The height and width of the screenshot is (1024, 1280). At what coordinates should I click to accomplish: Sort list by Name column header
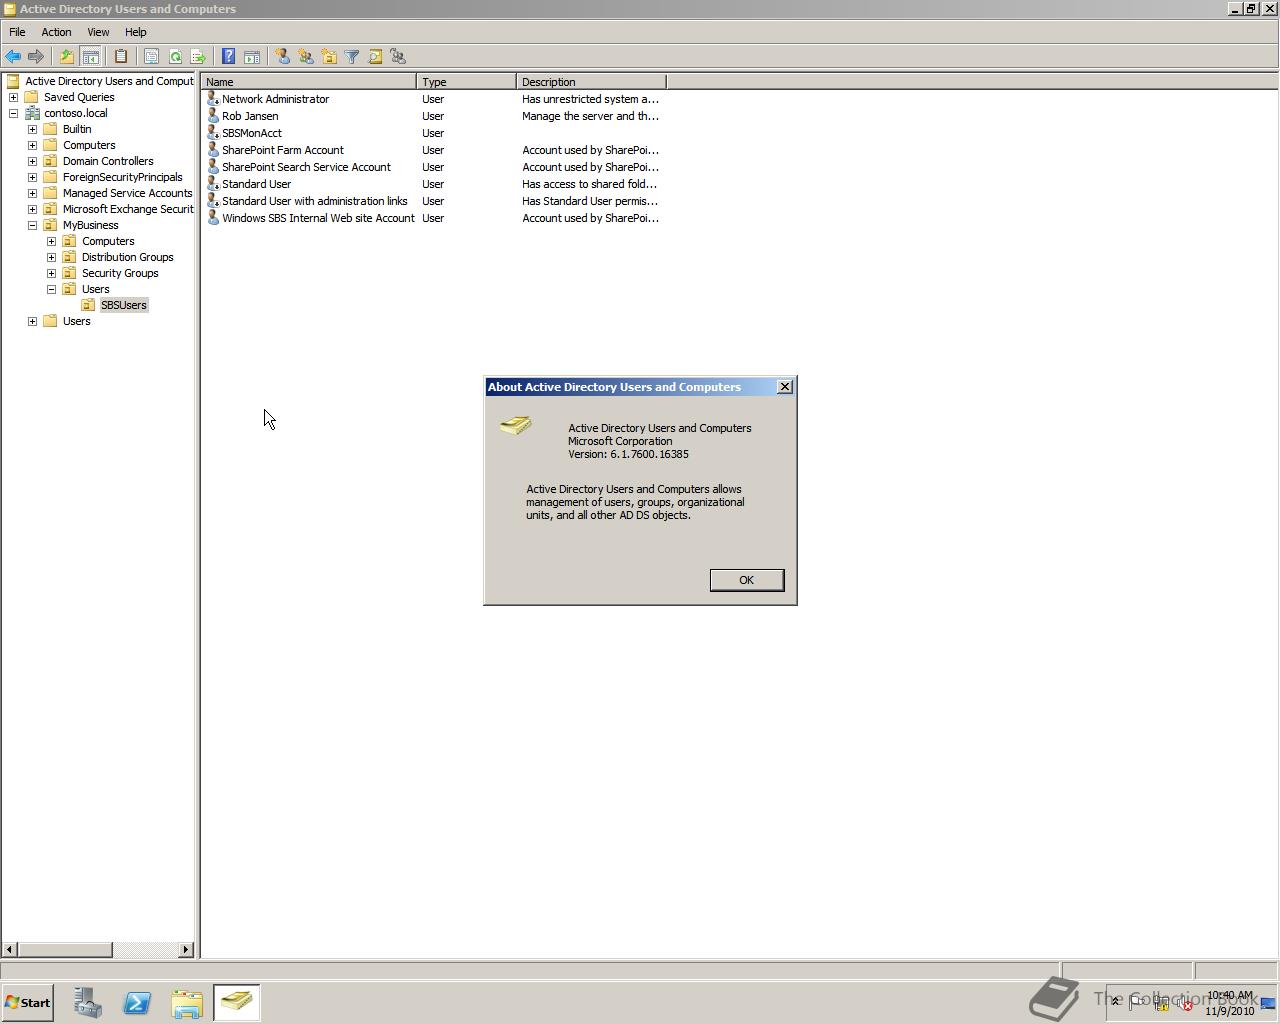point(308,82)
